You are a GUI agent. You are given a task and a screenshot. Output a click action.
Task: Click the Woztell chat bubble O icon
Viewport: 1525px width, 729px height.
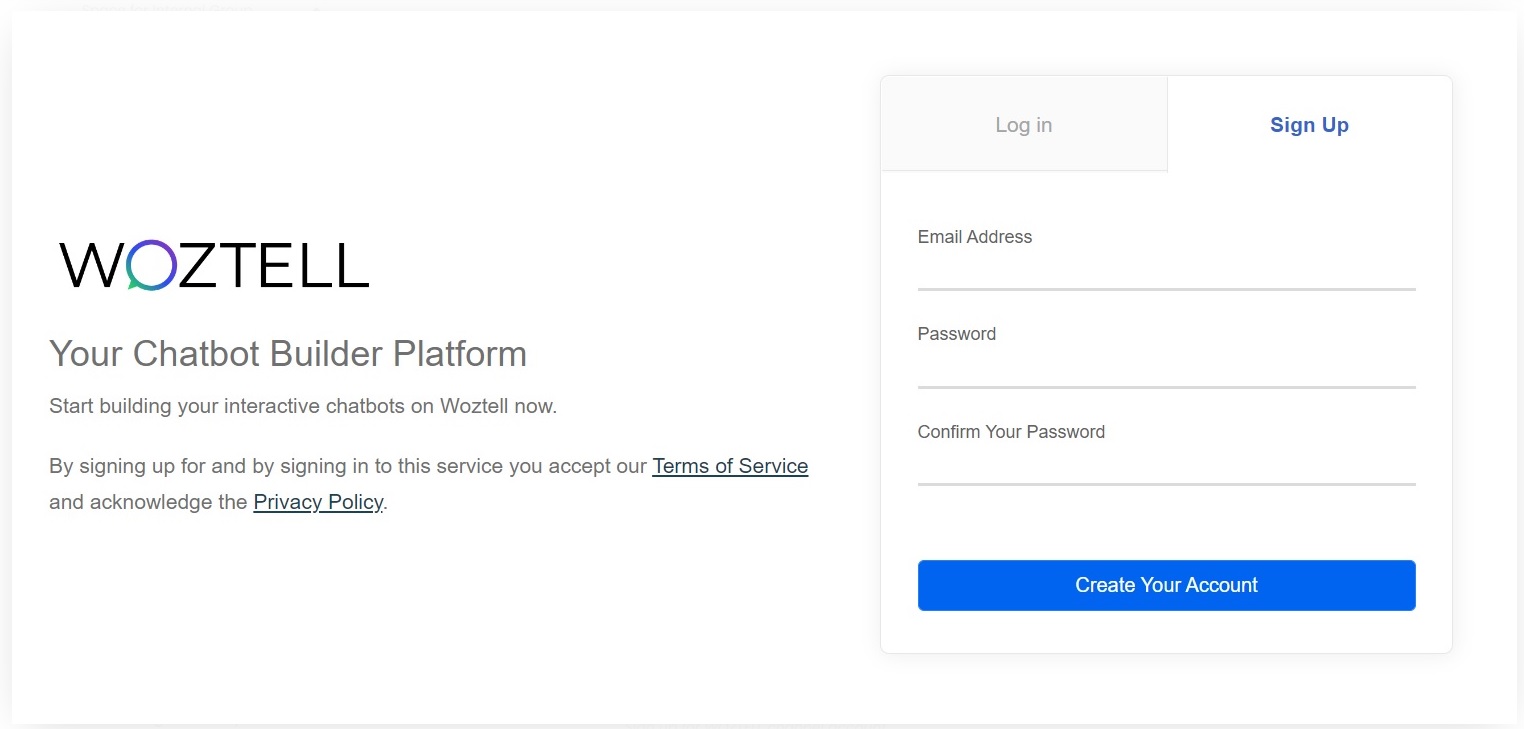[152, 265]
